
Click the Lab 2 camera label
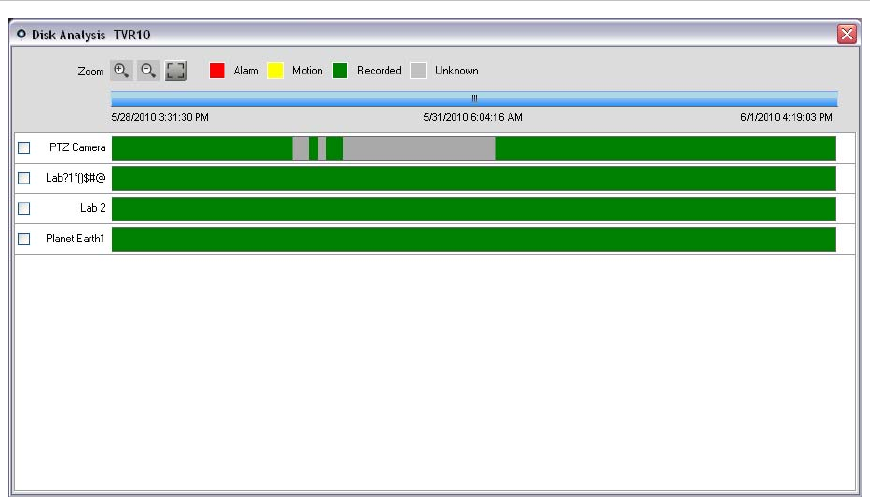click(93, 208)
